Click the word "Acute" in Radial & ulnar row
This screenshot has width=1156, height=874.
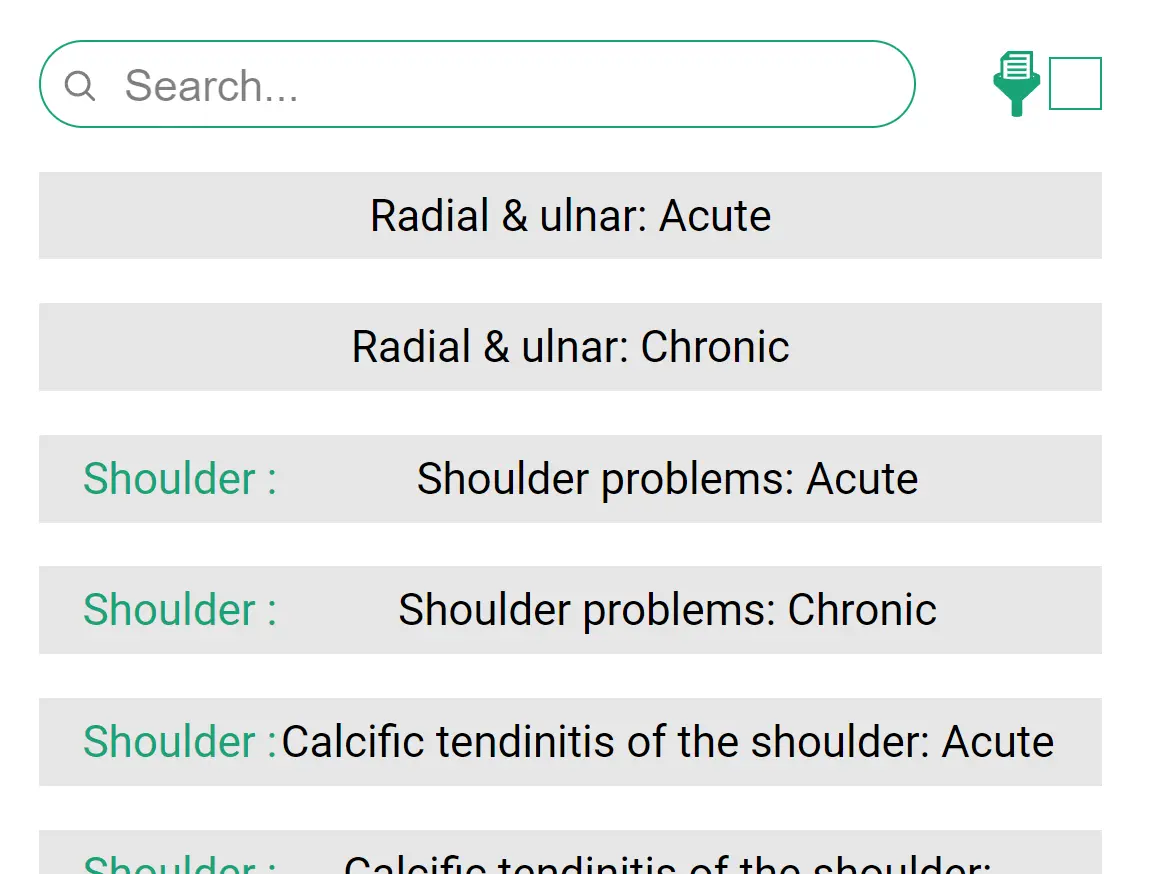pyautogui.click(x=715, y=216)
